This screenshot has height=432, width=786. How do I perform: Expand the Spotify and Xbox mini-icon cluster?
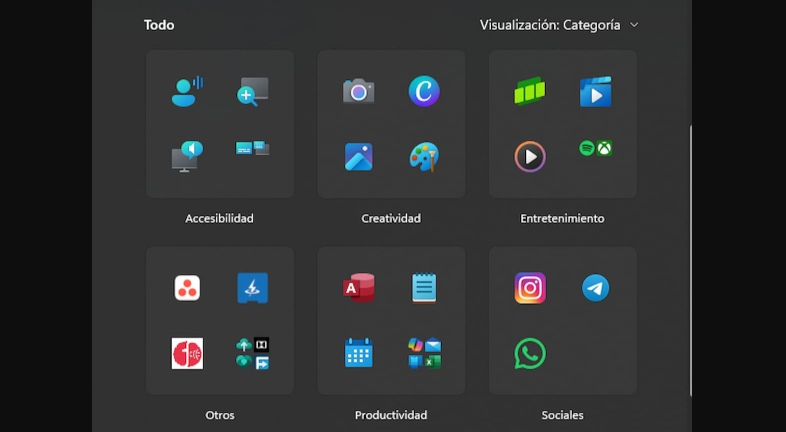[596, 149]
